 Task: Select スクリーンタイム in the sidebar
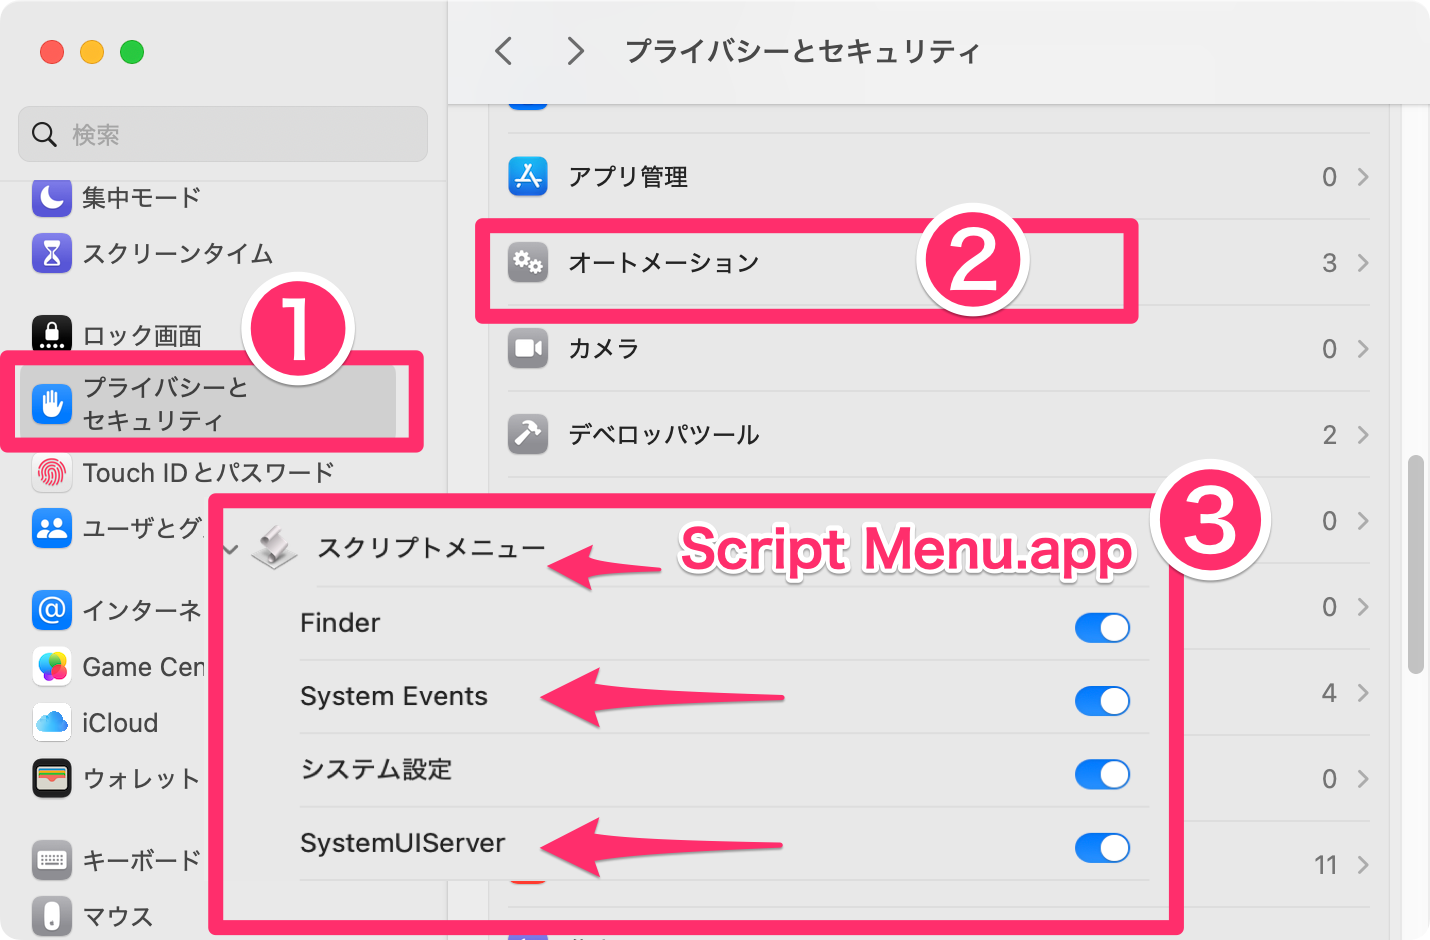point(177,253)
